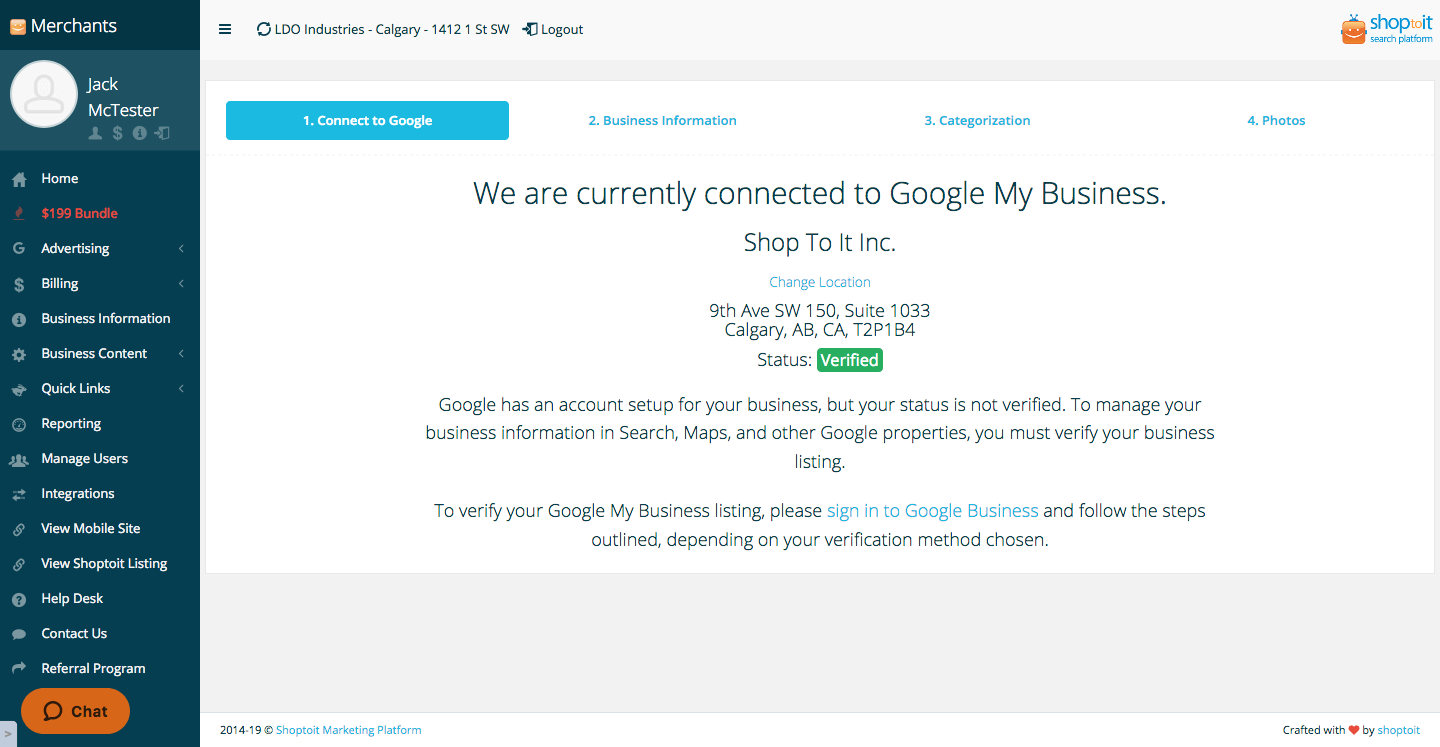
Task: Click the refresh icon beside LDO Industries
Action: (x=264, y=29)
